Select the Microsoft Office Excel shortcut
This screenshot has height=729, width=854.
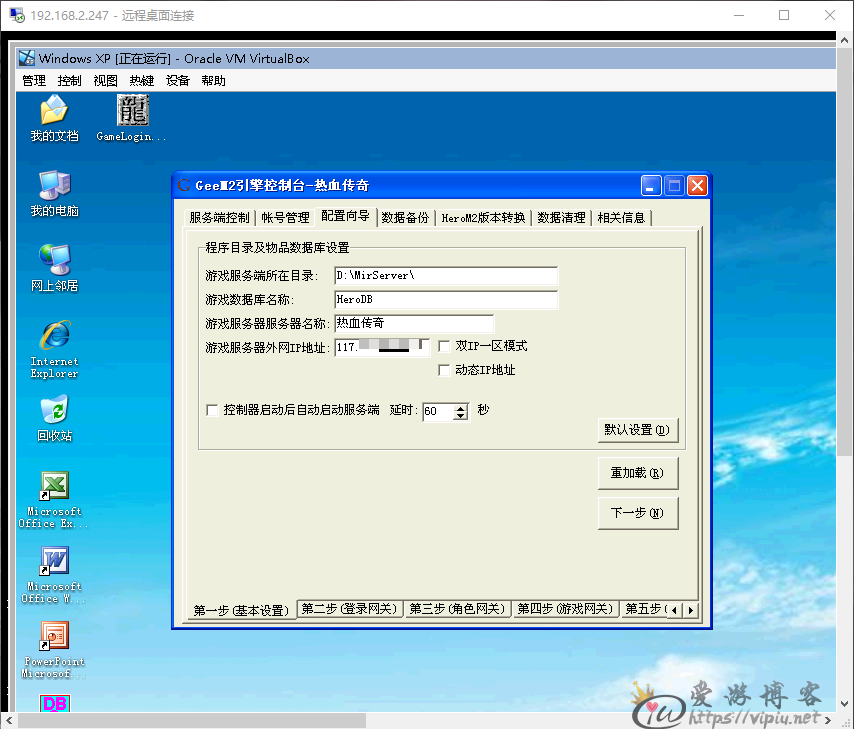[x=54, y=500]
